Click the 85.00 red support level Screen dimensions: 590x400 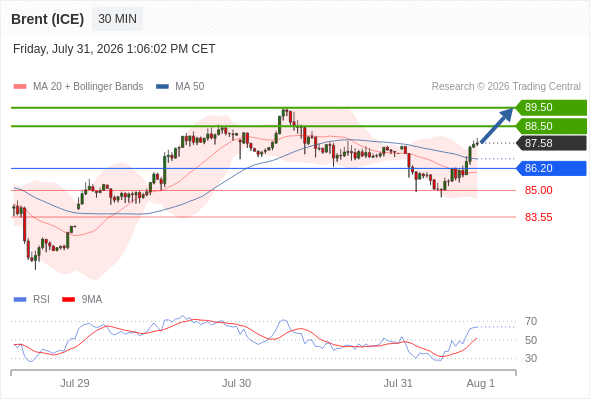coord(538,190)
